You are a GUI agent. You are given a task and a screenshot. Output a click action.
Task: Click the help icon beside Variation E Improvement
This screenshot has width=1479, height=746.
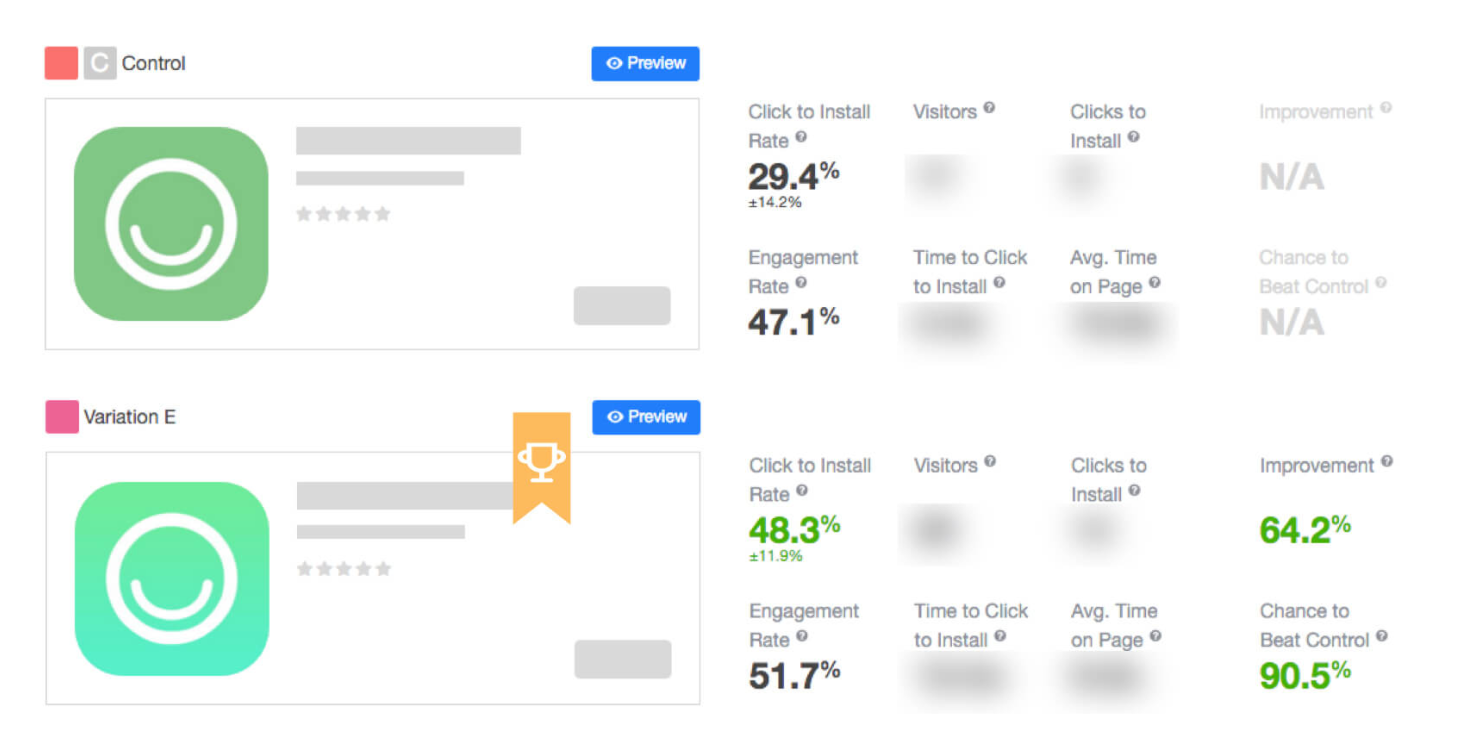(1387, 462)
